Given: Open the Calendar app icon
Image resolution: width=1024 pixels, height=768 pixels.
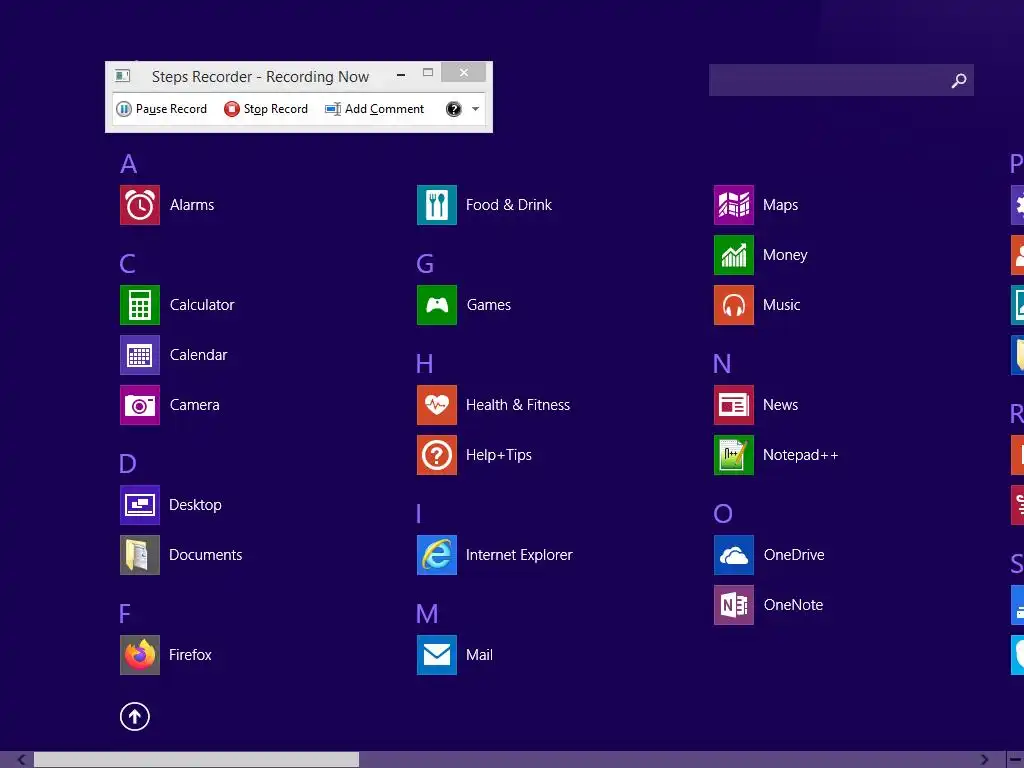Looking at the screenshot, I should (x=140, y=355).
